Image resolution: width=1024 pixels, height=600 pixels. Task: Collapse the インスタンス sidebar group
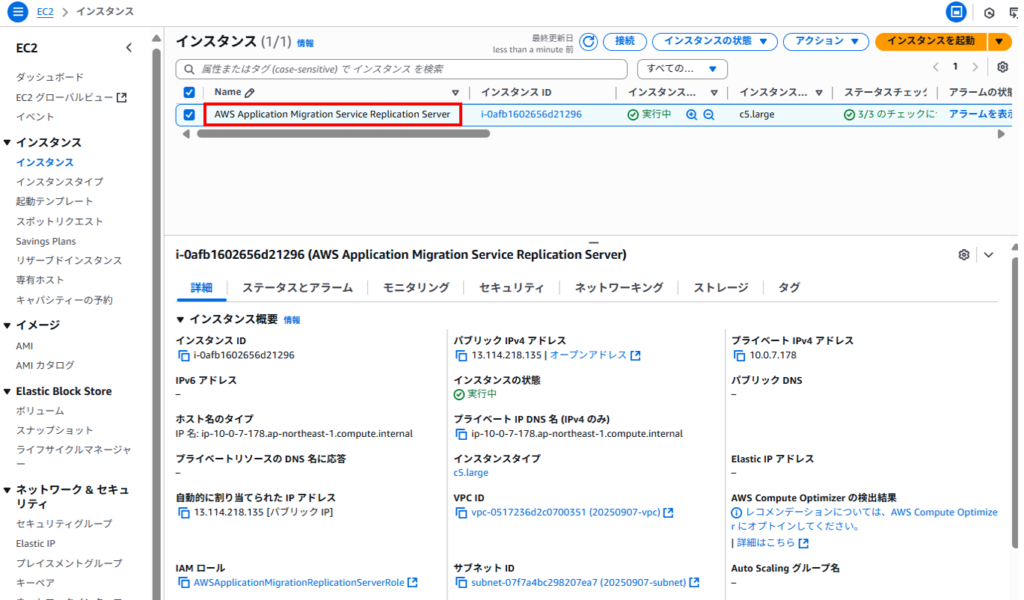(x=7, y=142)
